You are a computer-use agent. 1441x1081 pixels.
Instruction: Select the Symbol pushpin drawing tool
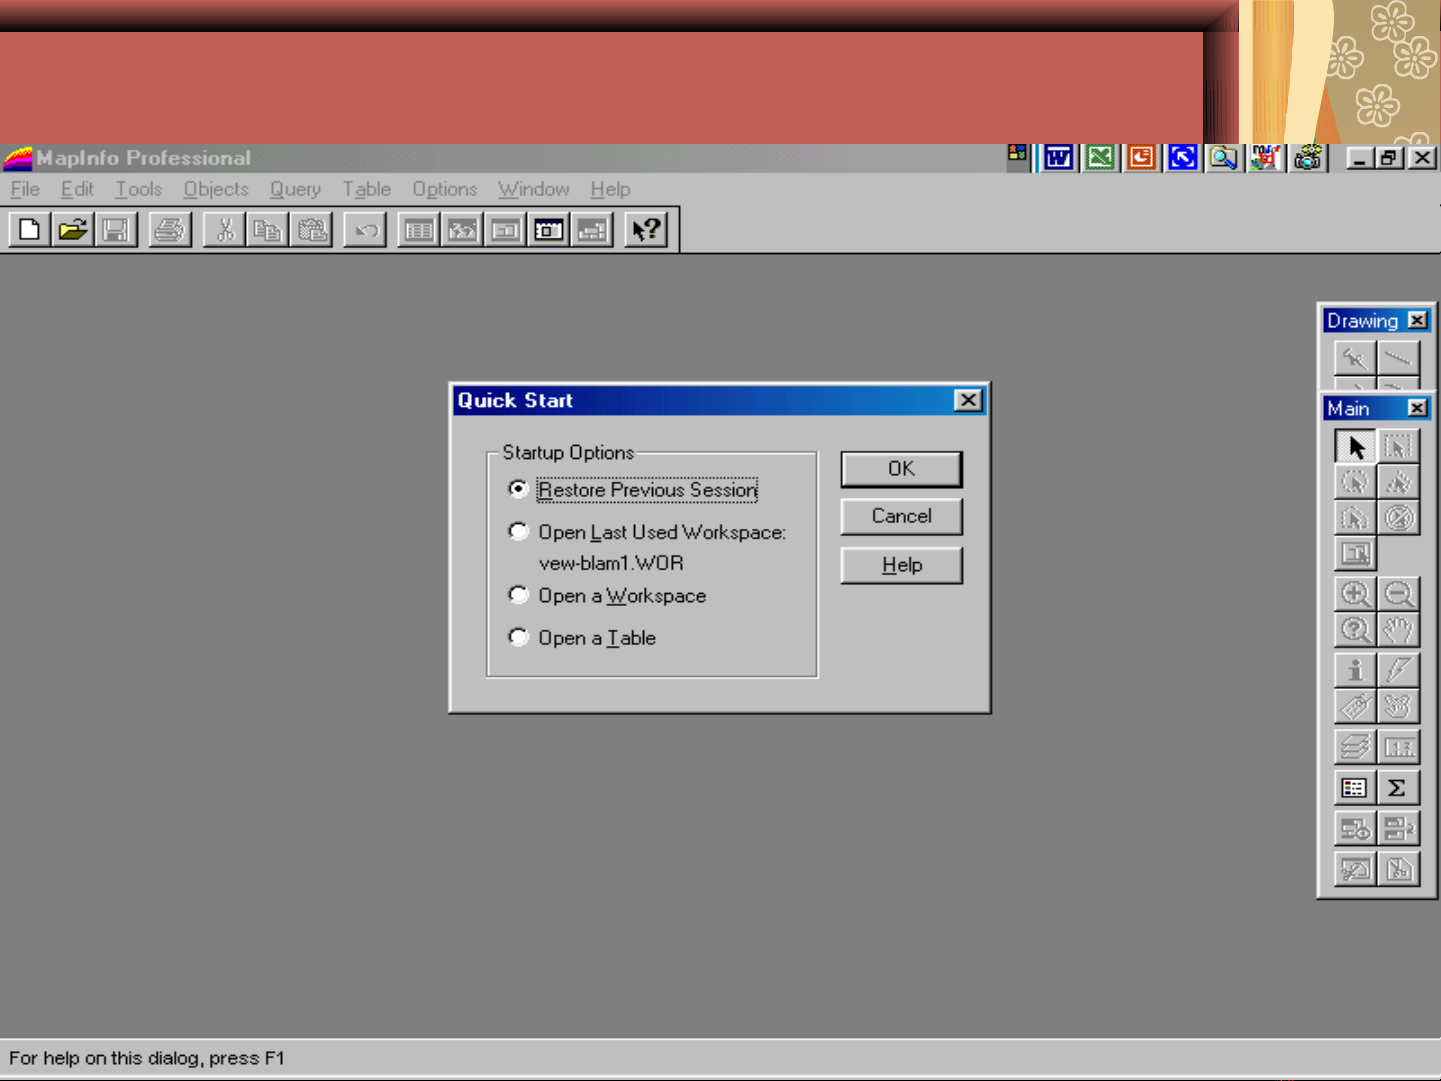point(1355,358)
